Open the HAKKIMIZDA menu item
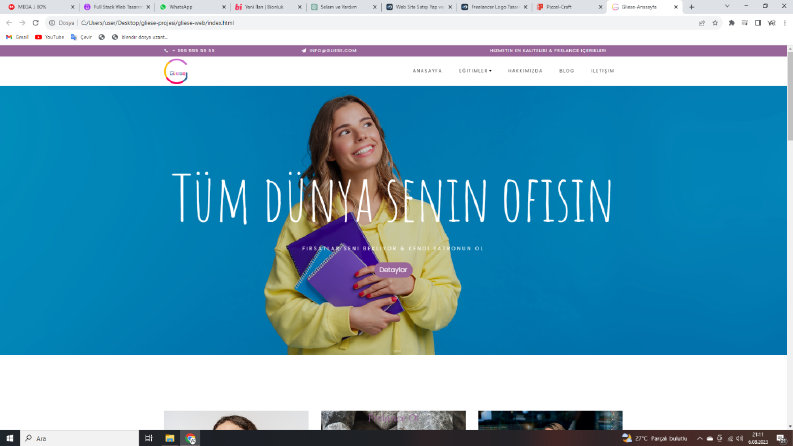793x446 pixels. pos(525,71)
